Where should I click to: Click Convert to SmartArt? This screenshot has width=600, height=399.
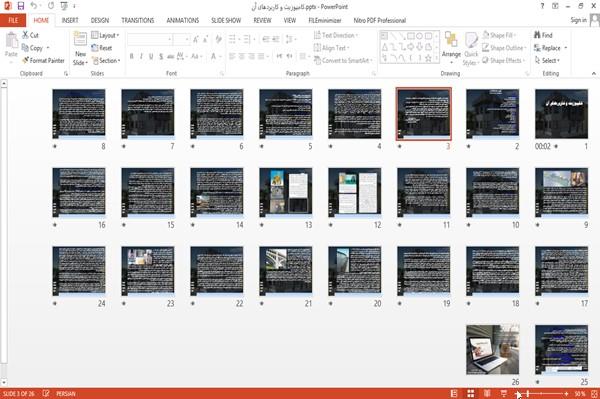[x=343, y=60]
